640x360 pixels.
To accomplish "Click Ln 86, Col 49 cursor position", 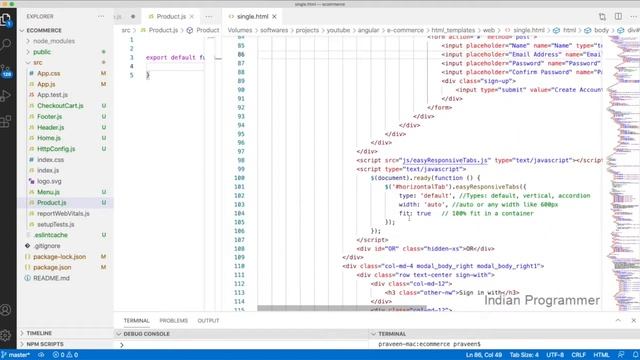I will [x=484, y=355].
